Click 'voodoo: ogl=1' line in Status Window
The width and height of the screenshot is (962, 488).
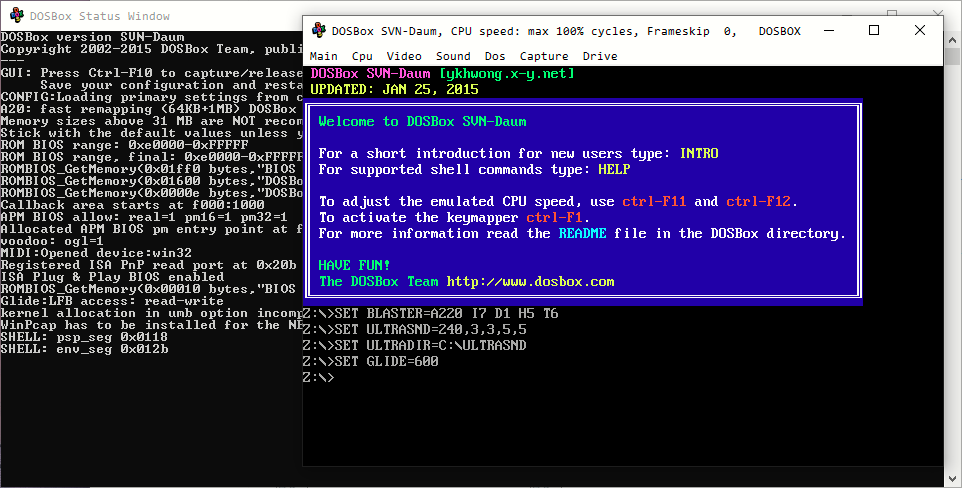(52, 241)
